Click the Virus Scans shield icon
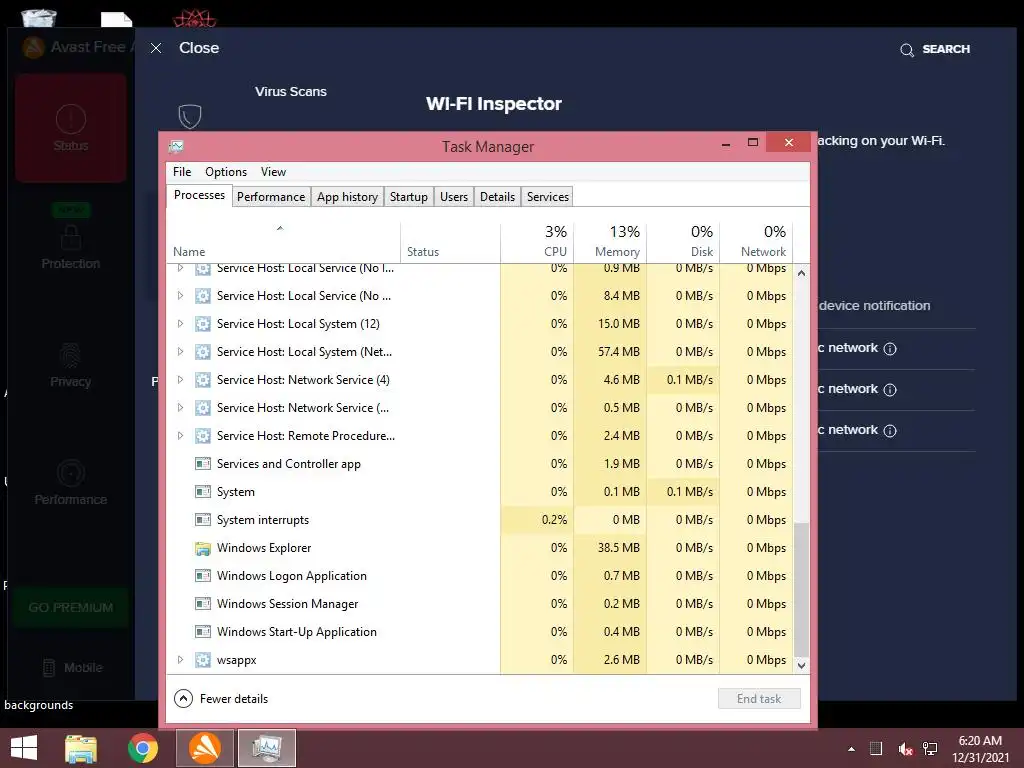 (x=190, y=117)
